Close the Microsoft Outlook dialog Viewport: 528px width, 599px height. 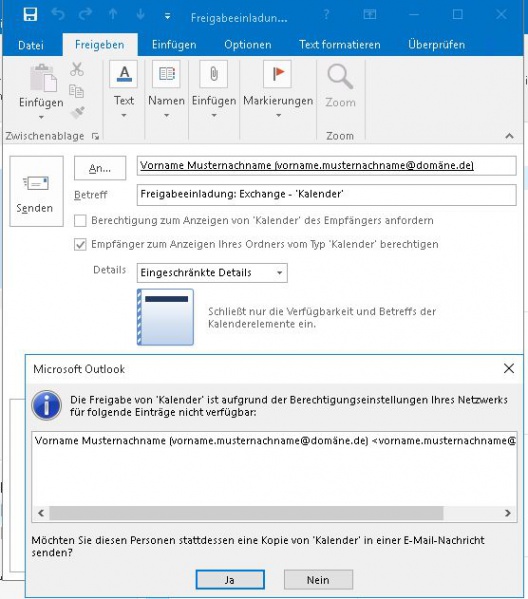(509, 369)
